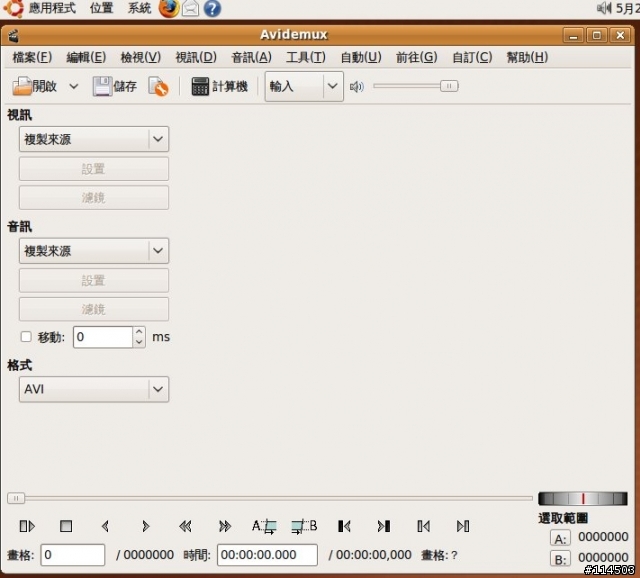
Task: Open the 視訊(D) menu
Action: (x=196, y=57)
